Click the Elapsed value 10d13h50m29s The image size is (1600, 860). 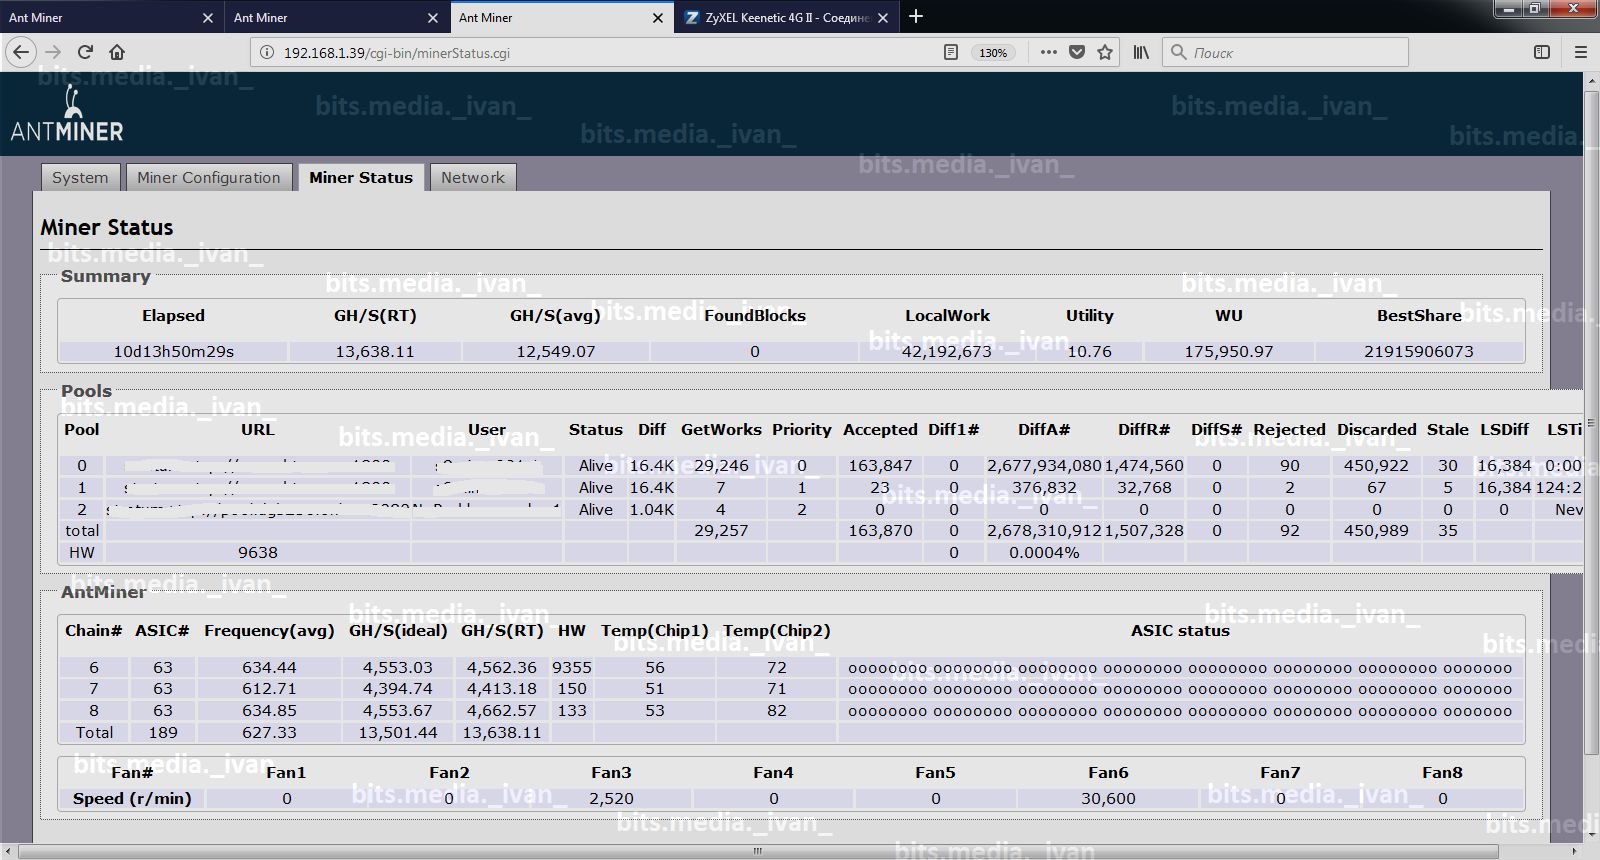tap(173, 351)
